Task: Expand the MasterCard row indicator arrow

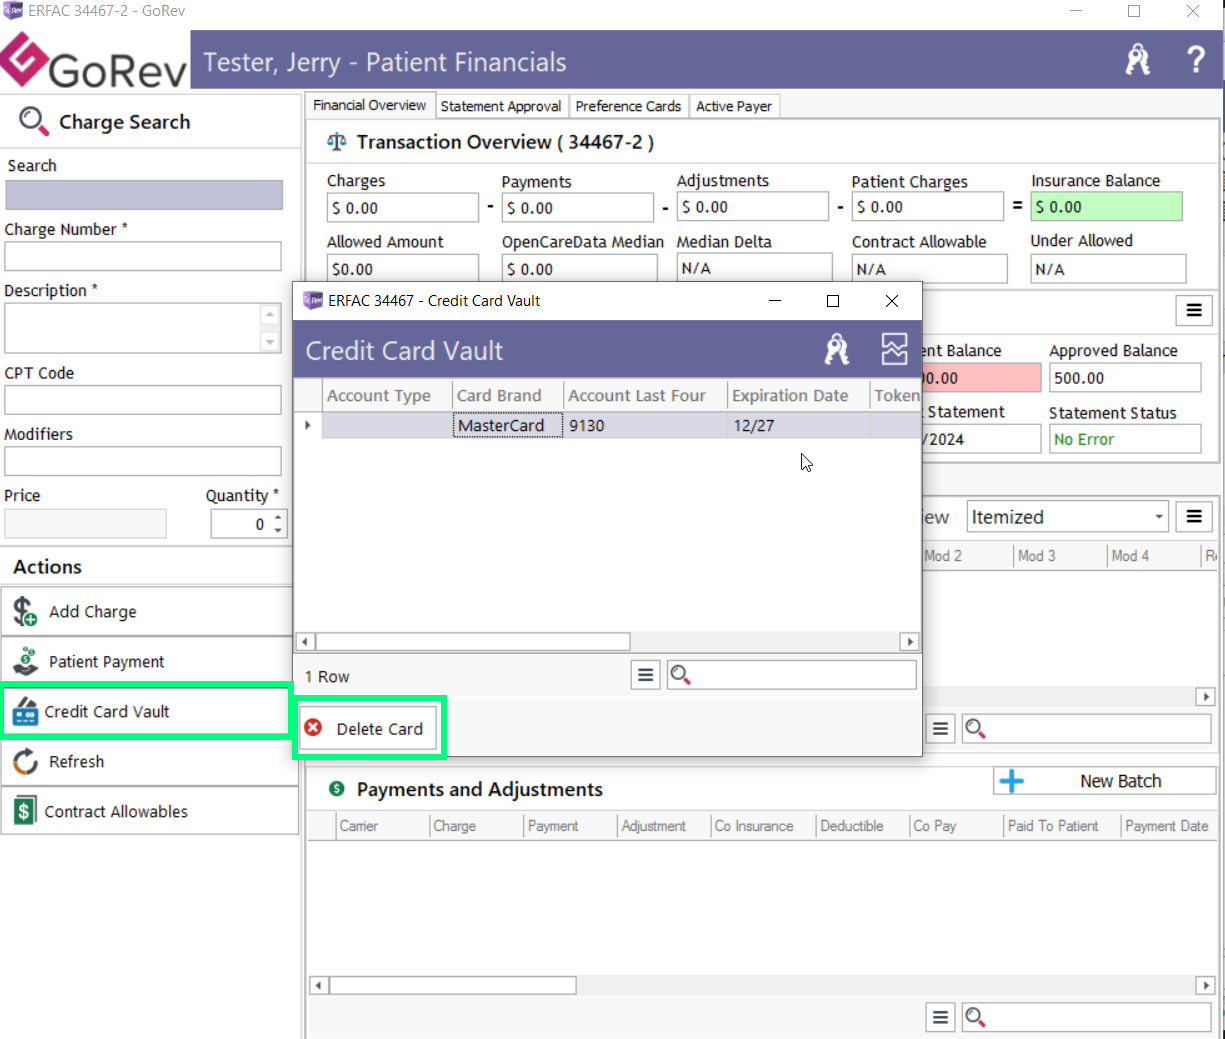Action: 308,425
